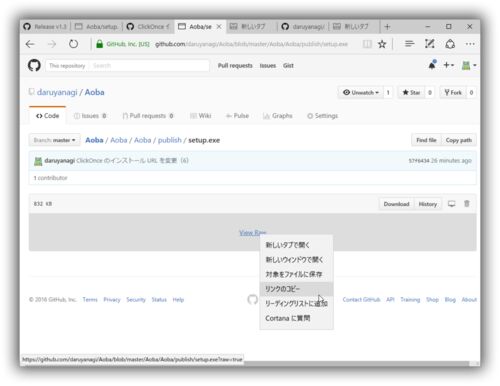The image size is (500, 386).
Task: Open the Blog footer link
Action: click(450, 300)
